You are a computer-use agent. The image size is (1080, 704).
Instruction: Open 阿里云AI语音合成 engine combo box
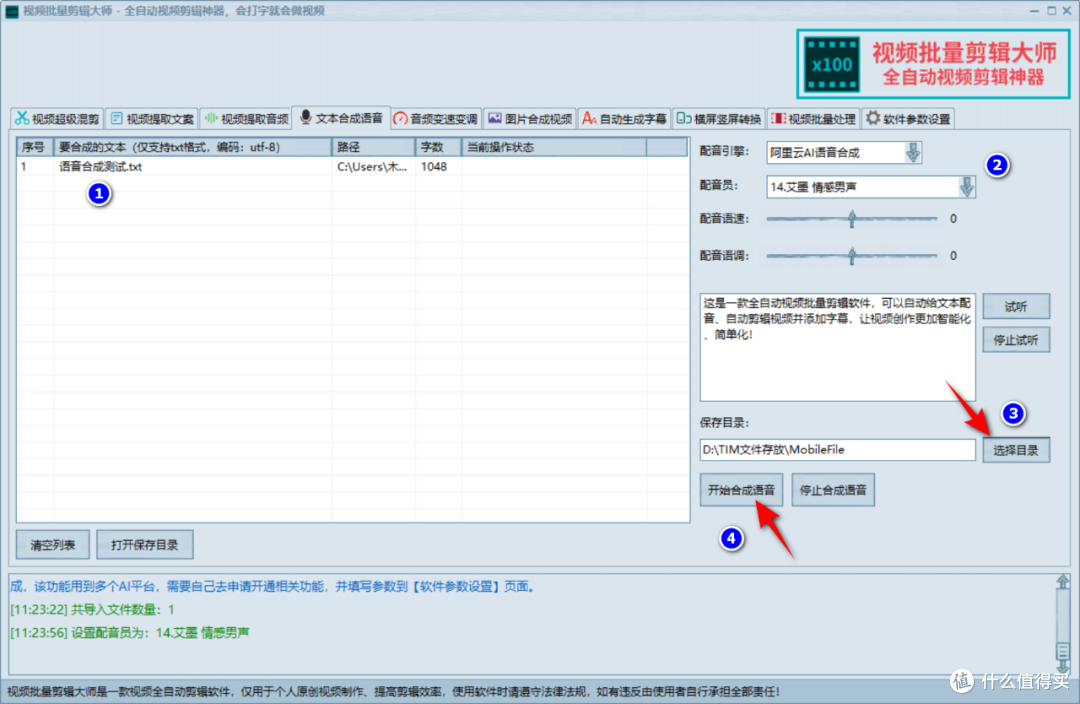click(844, 152)
